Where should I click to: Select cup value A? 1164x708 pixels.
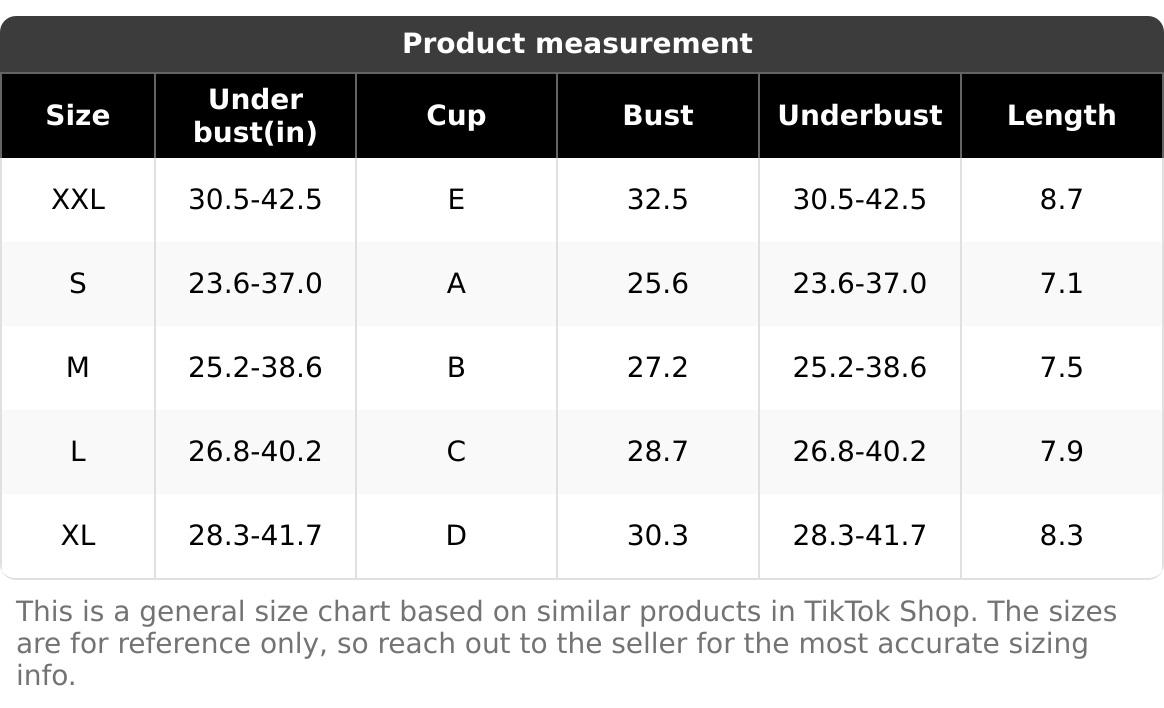[x=456, y=284]
